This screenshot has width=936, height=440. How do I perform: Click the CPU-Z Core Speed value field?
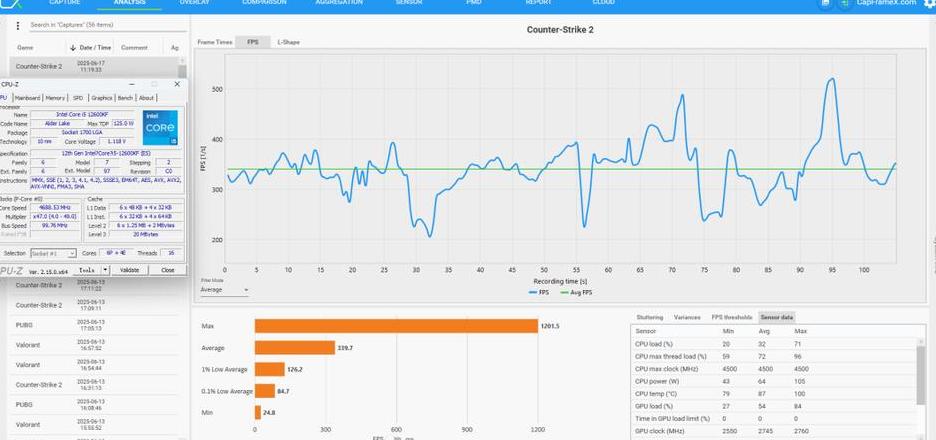tap(54, 207)
